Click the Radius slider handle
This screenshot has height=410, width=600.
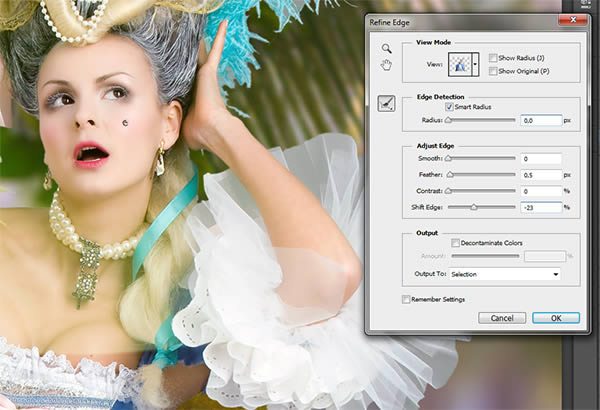[448, 120]
